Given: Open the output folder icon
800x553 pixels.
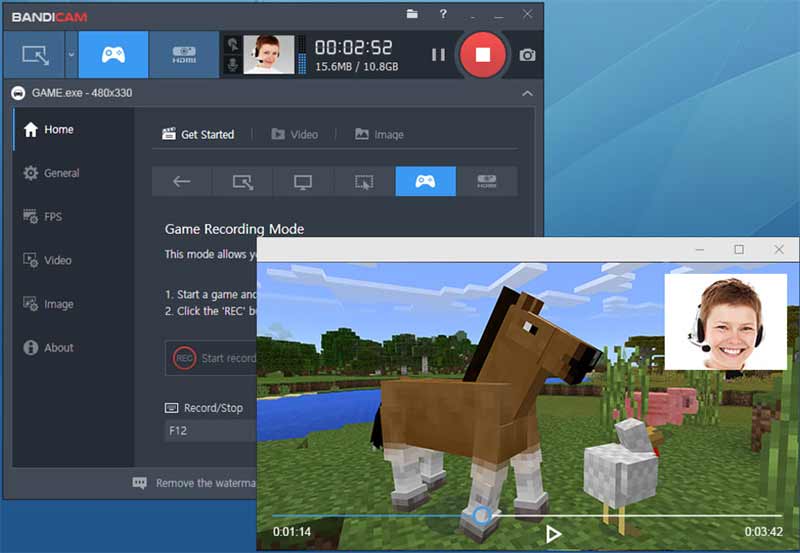Looking at the screenshot, I should coord(412,14).
